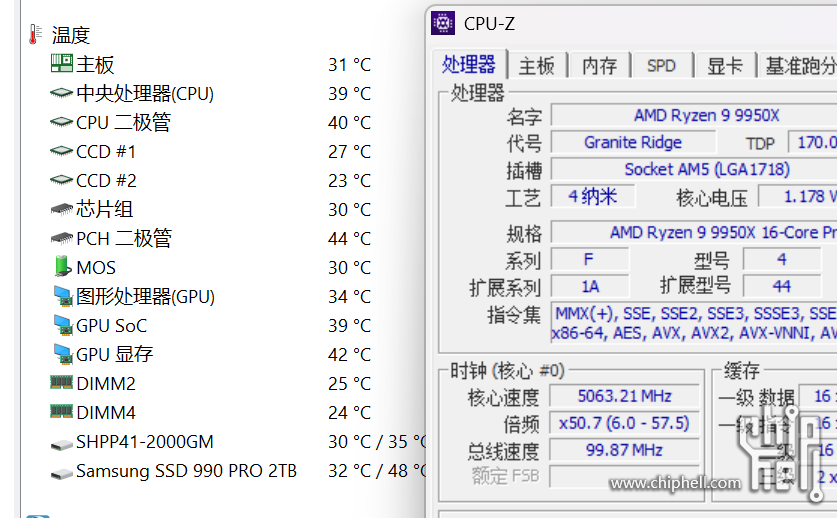The width and height of the screenshot is (837, 518).
Task: Click the 规格 field with 16-Core text
Action: pos(694,232)
